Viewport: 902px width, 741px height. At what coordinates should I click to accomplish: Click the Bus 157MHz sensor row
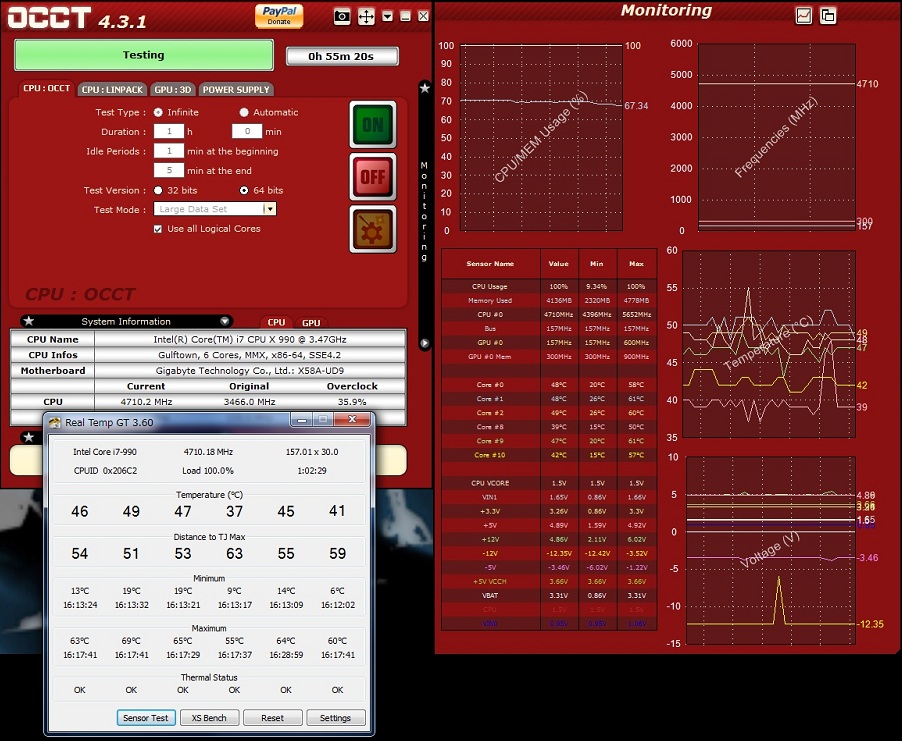point(549,329)
